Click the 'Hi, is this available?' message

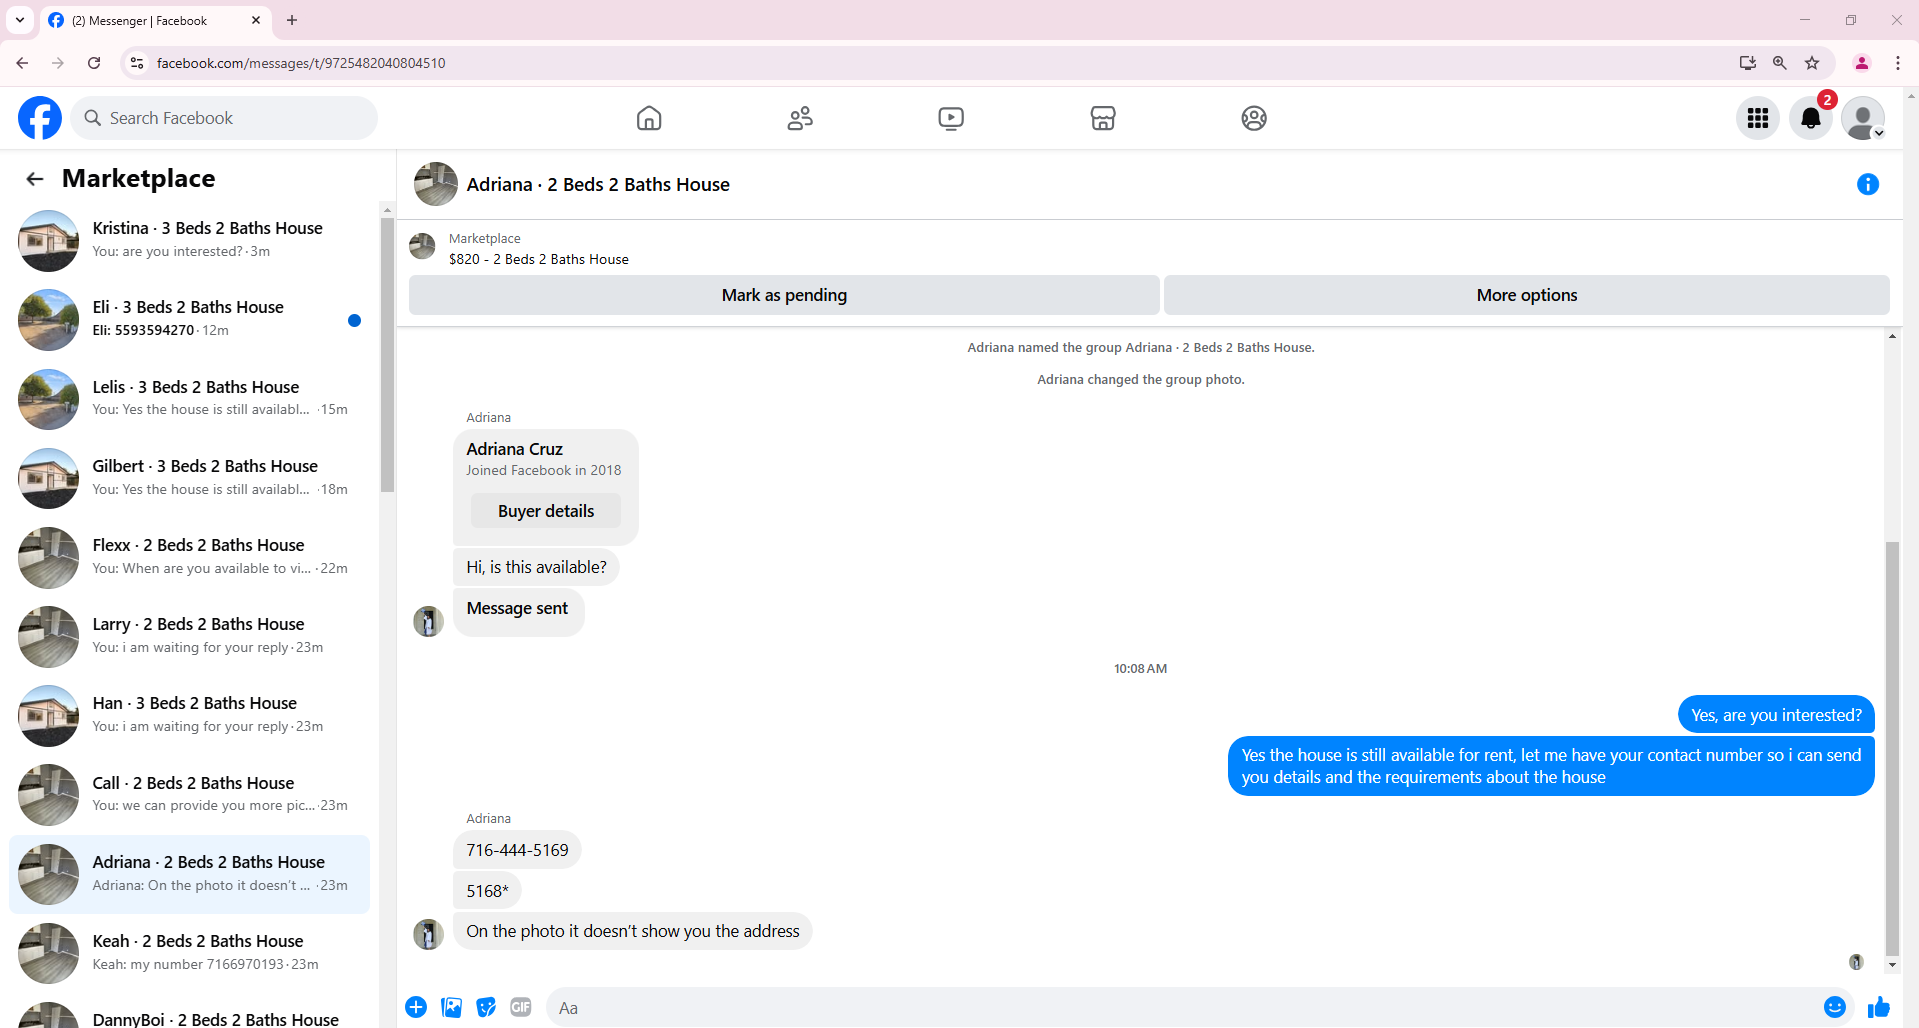click(x=536, y=567)
